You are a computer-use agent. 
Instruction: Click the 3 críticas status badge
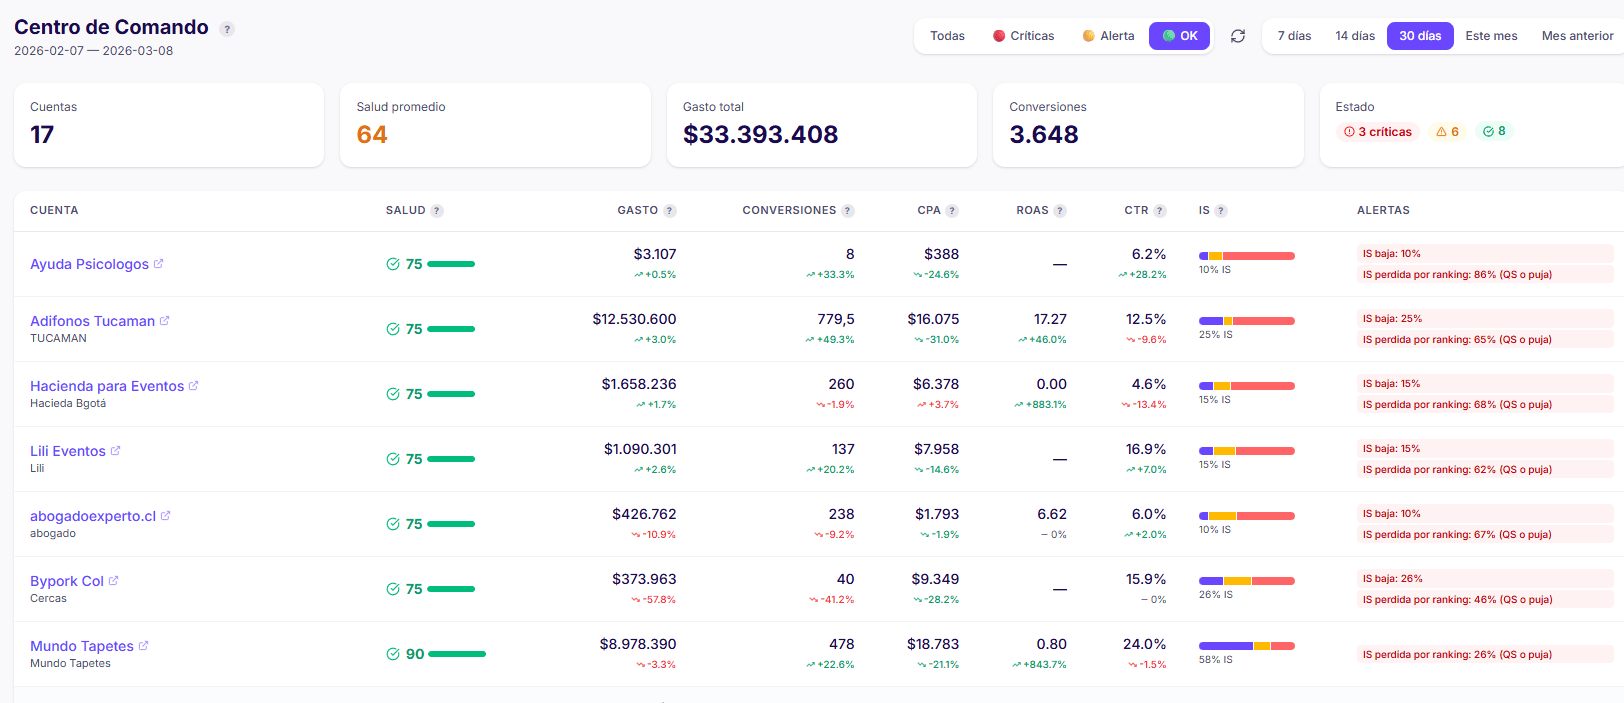pos(1378,132)
